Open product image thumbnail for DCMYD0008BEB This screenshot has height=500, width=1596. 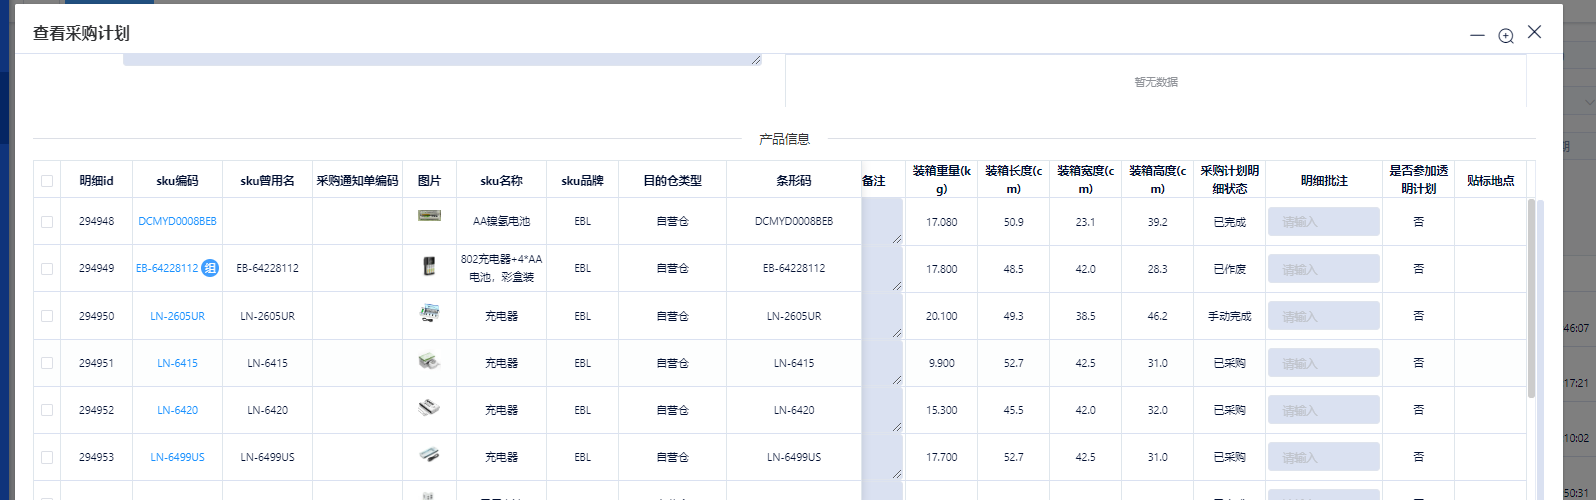[x=429, y=216]
